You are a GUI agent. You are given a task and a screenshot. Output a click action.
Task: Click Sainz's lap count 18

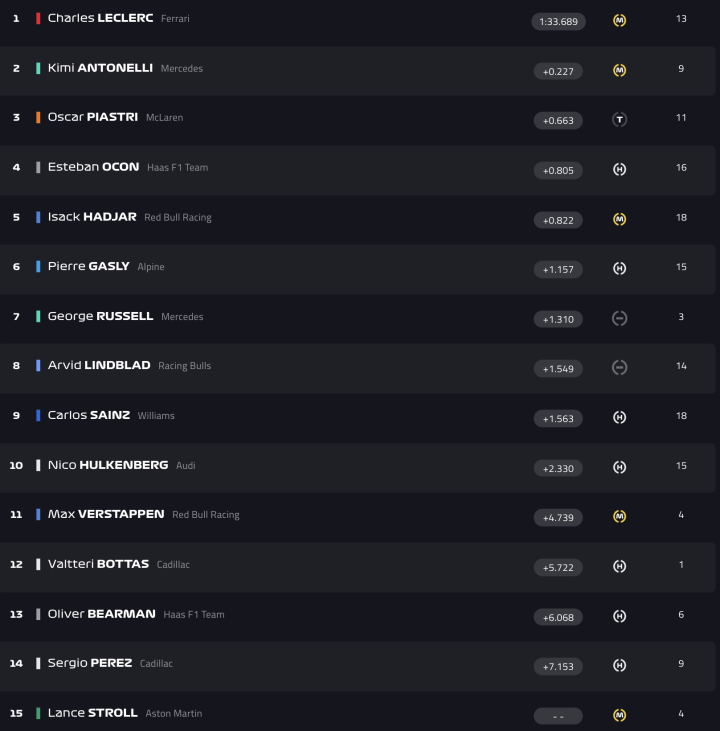point(681,416)
